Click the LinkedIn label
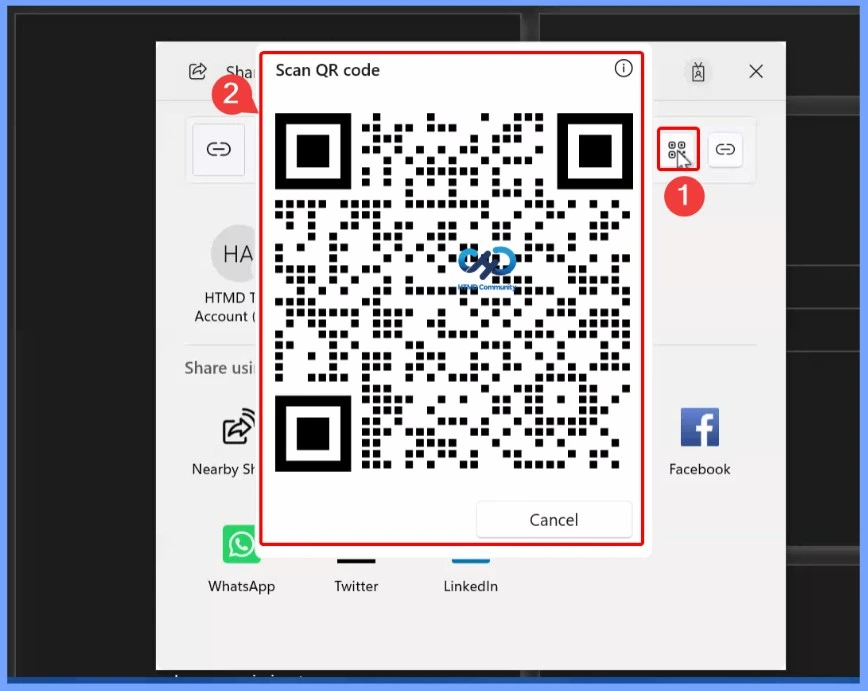 471,586
